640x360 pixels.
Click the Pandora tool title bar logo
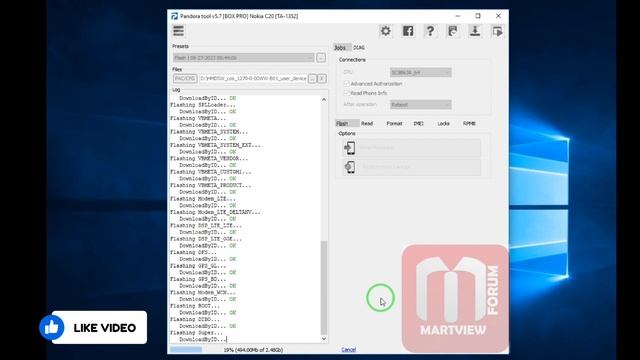tap(174, 16)
